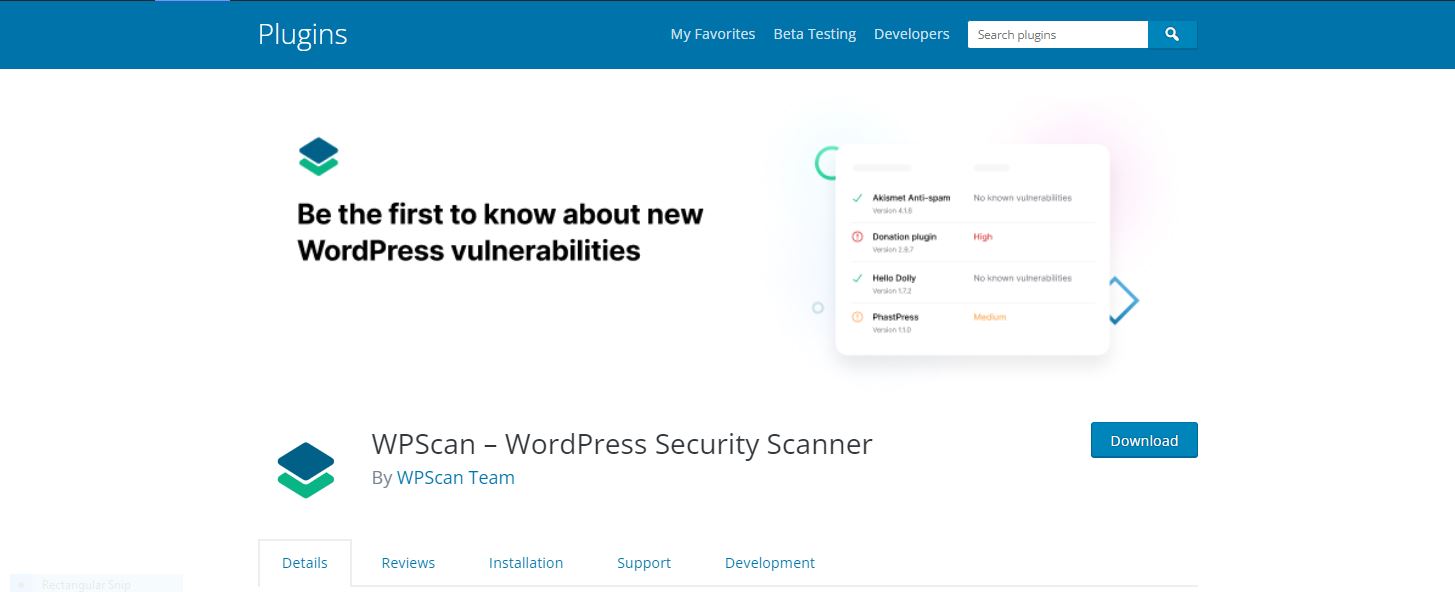Click the green checkmark next to Hello Dolly
The height and width of the screenshot is (592, 1455).
click(856, 278)
